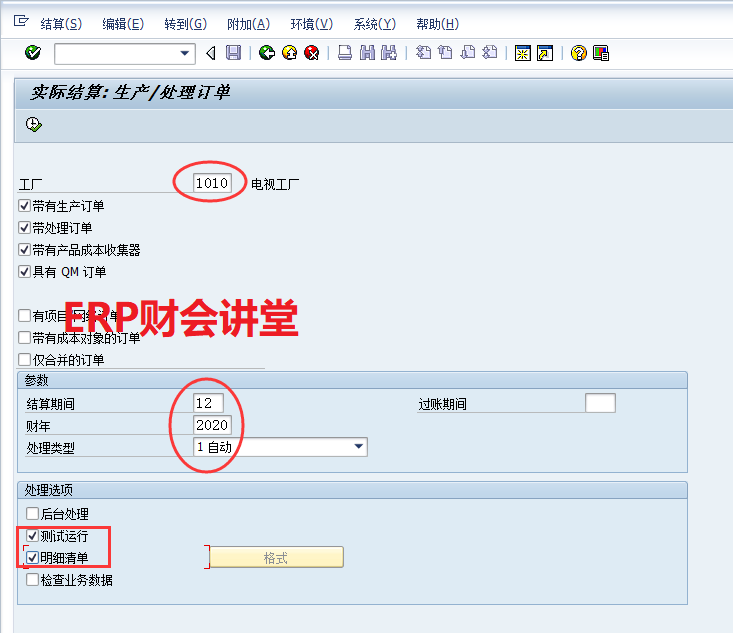Click the Execute clock icon
Image resolution: width=733 pixels, height=633 pixels.
34,124
